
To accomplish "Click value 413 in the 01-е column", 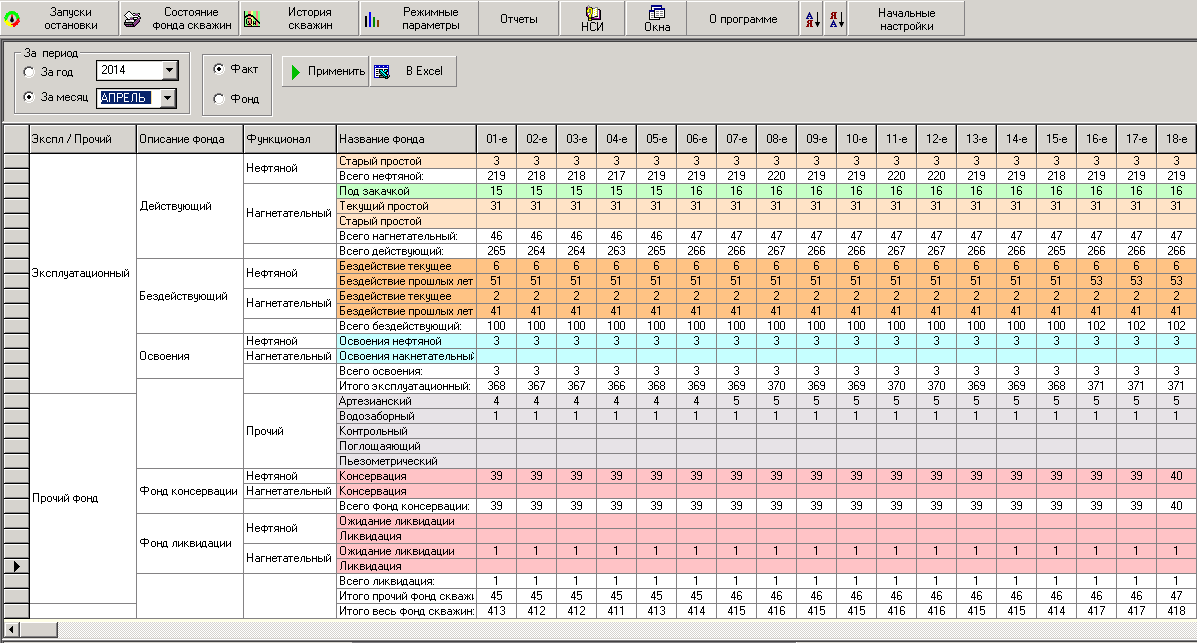I will (x=496, y=611).
